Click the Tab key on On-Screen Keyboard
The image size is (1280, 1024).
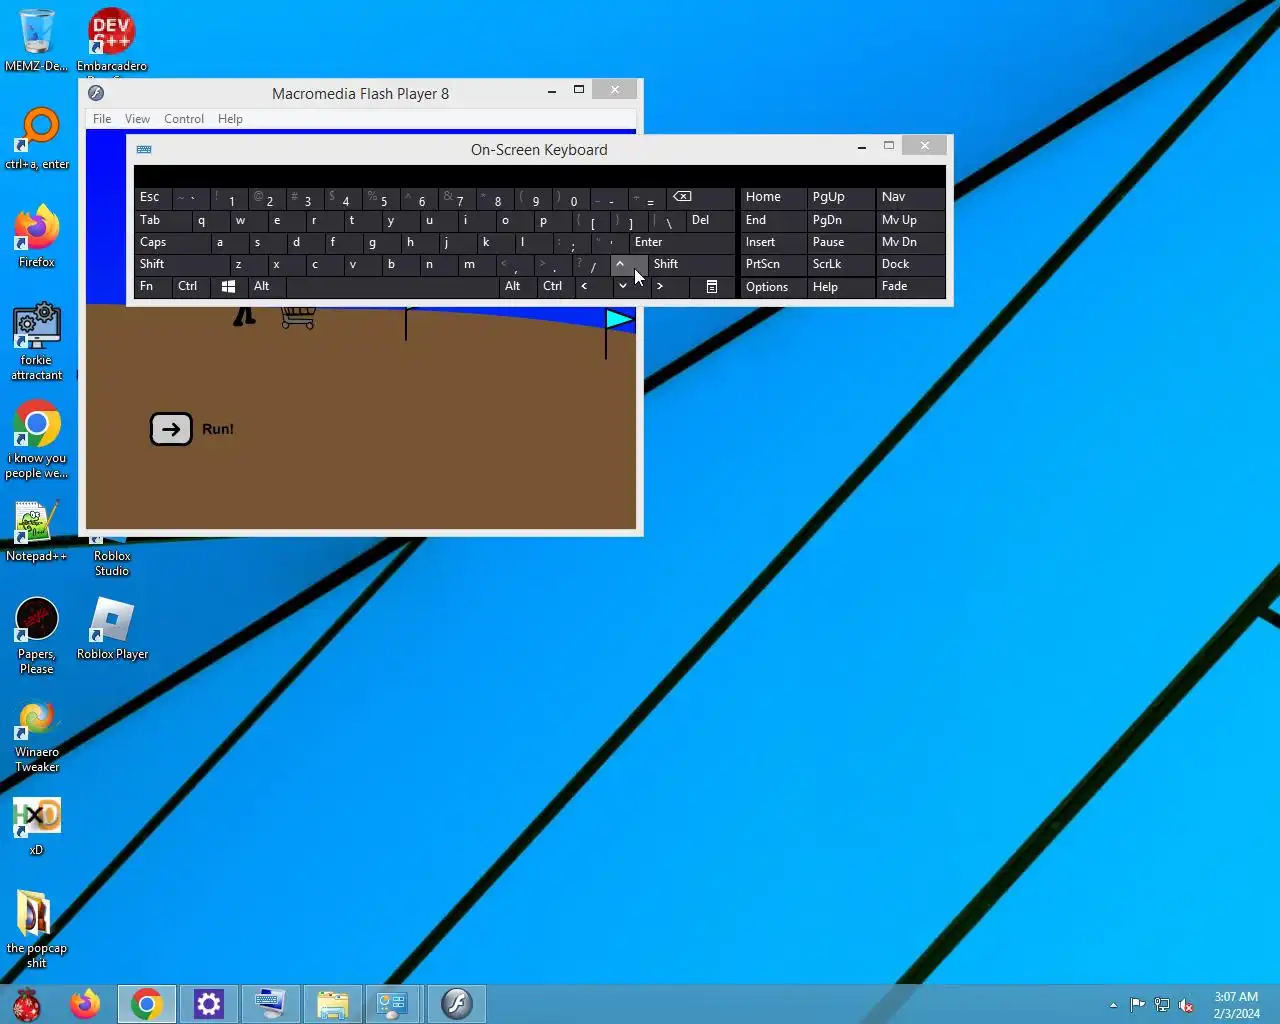[x=163, y=221]
